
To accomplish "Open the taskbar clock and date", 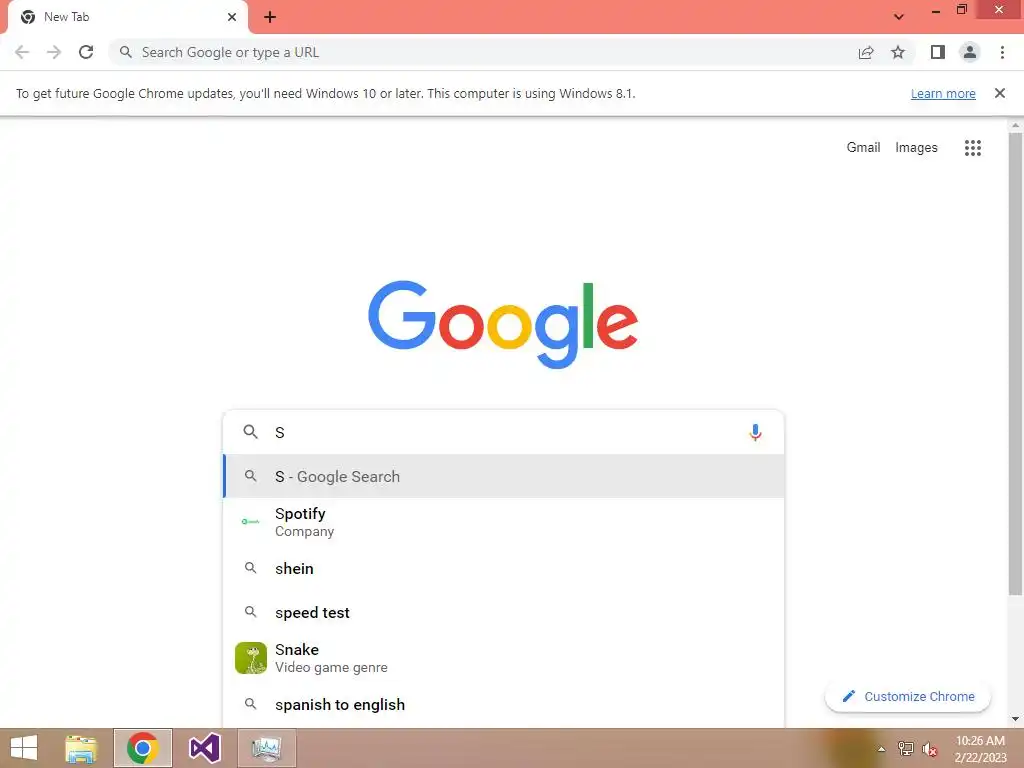I will pos(980,749).
